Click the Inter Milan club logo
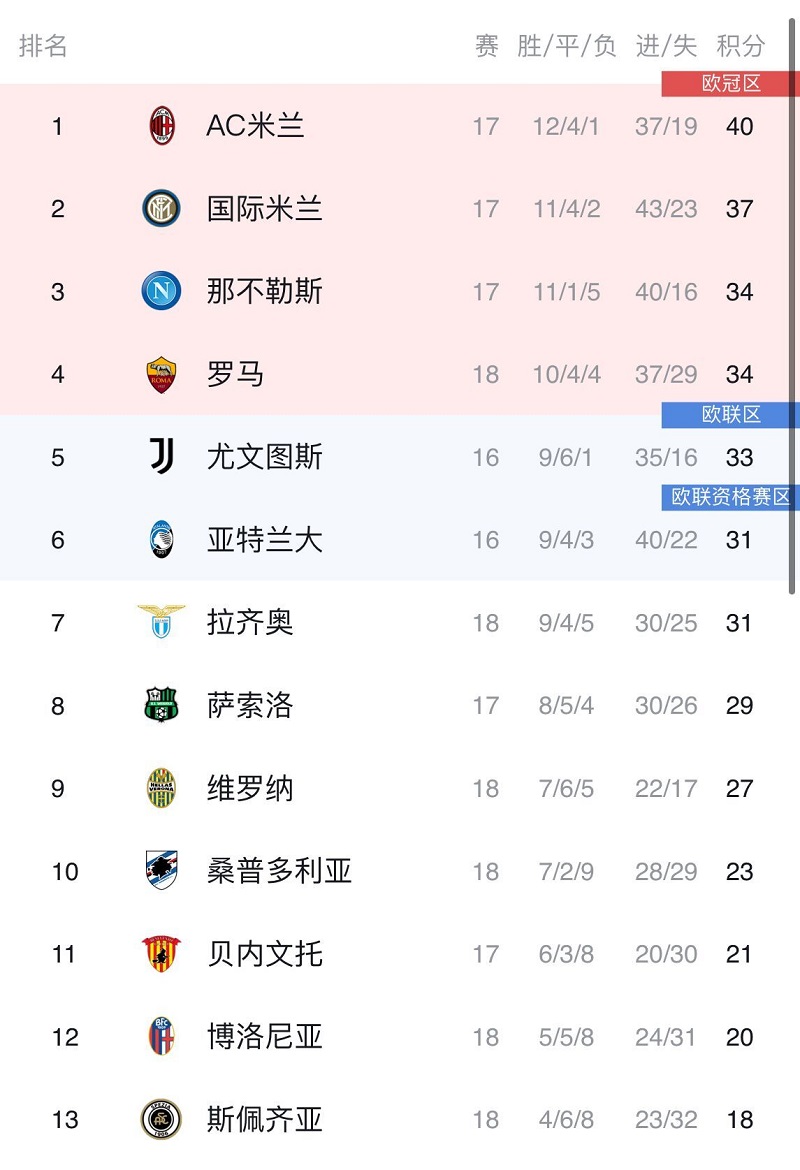Image resolution: width=800 pixels, height=1170 pixels. click(161, 208)
